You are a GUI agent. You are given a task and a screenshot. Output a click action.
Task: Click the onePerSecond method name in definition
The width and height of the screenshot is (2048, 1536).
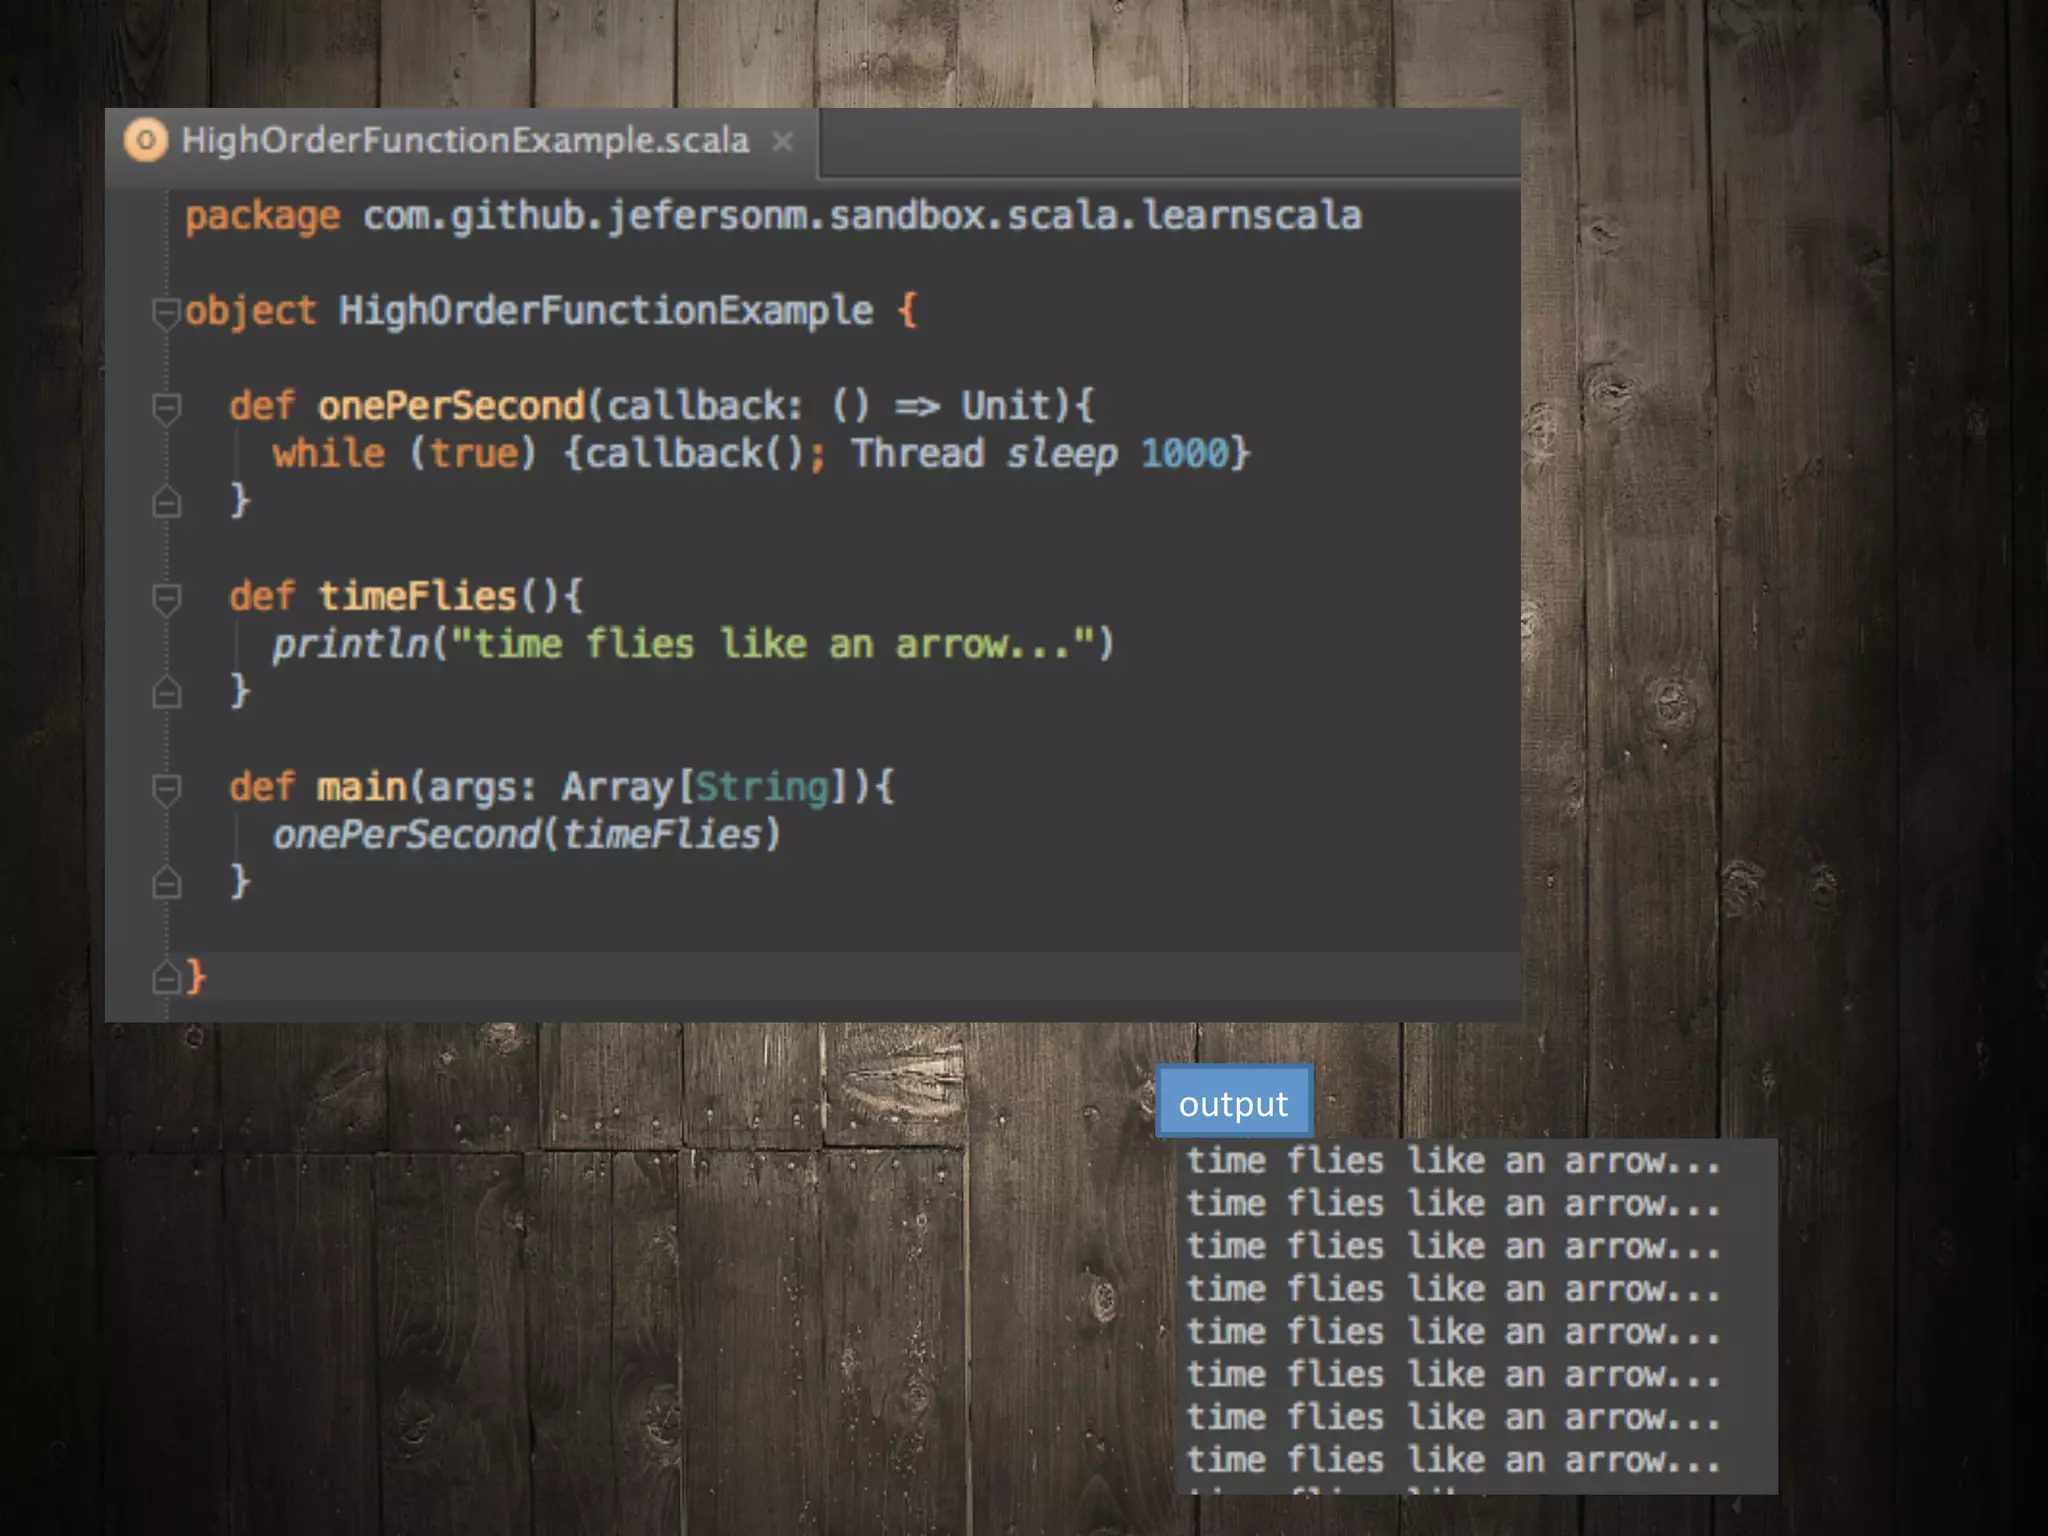450,406
